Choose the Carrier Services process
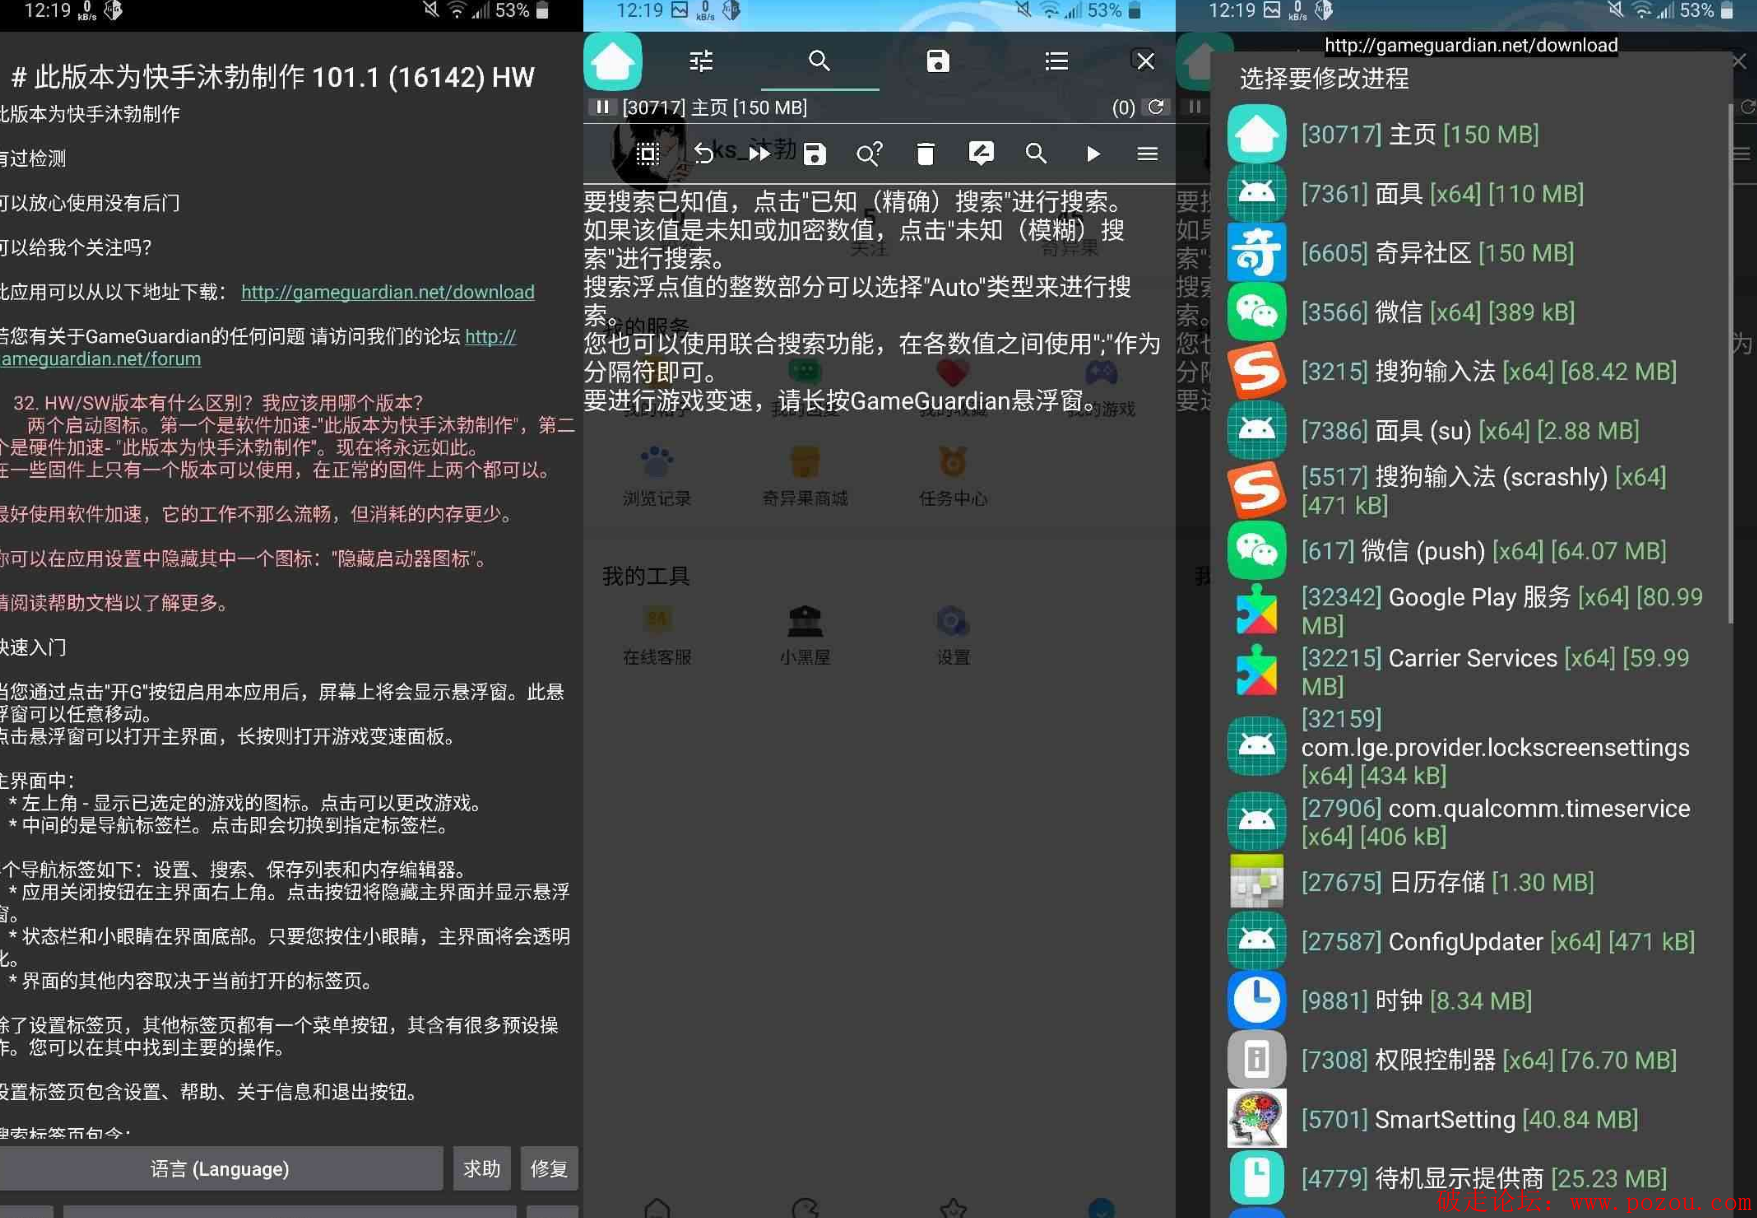Viewport: 1757px width, 1218px height. (x=1470, y=671)
